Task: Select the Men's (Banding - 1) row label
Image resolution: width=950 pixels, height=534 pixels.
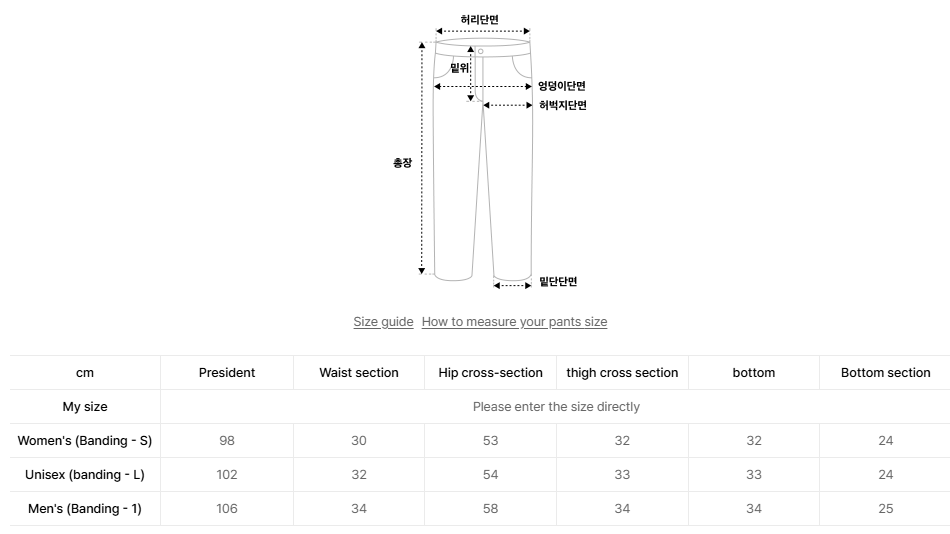Action: click(x=85, y=509)
